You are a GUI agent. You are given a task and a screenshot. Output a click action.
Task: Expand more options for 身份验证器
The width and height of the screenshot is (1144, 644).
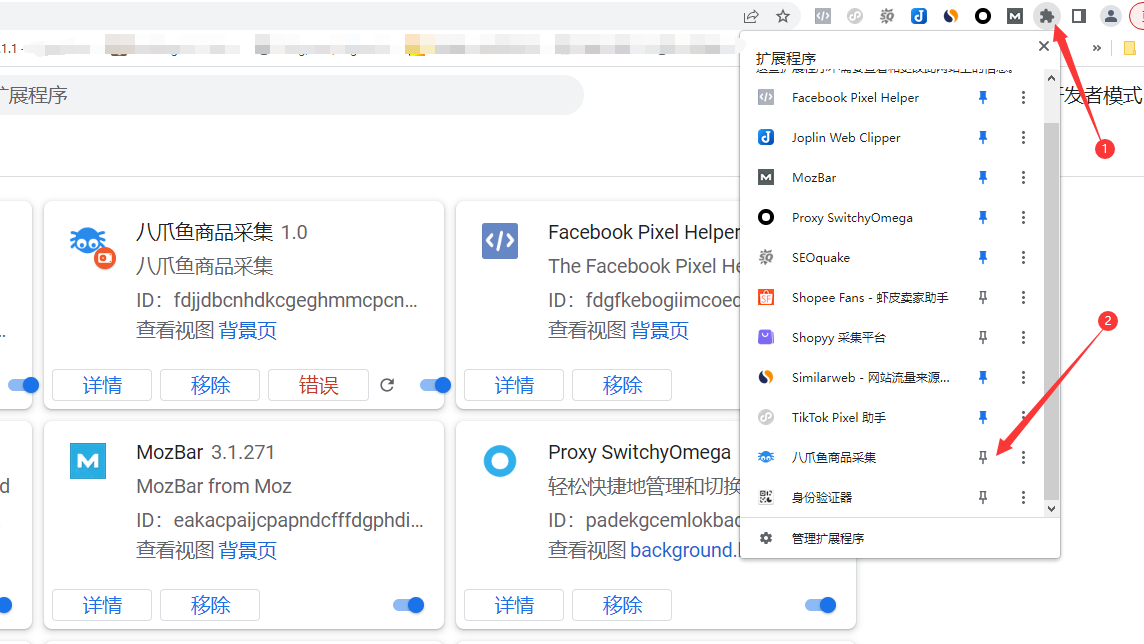click(1023, 497)
